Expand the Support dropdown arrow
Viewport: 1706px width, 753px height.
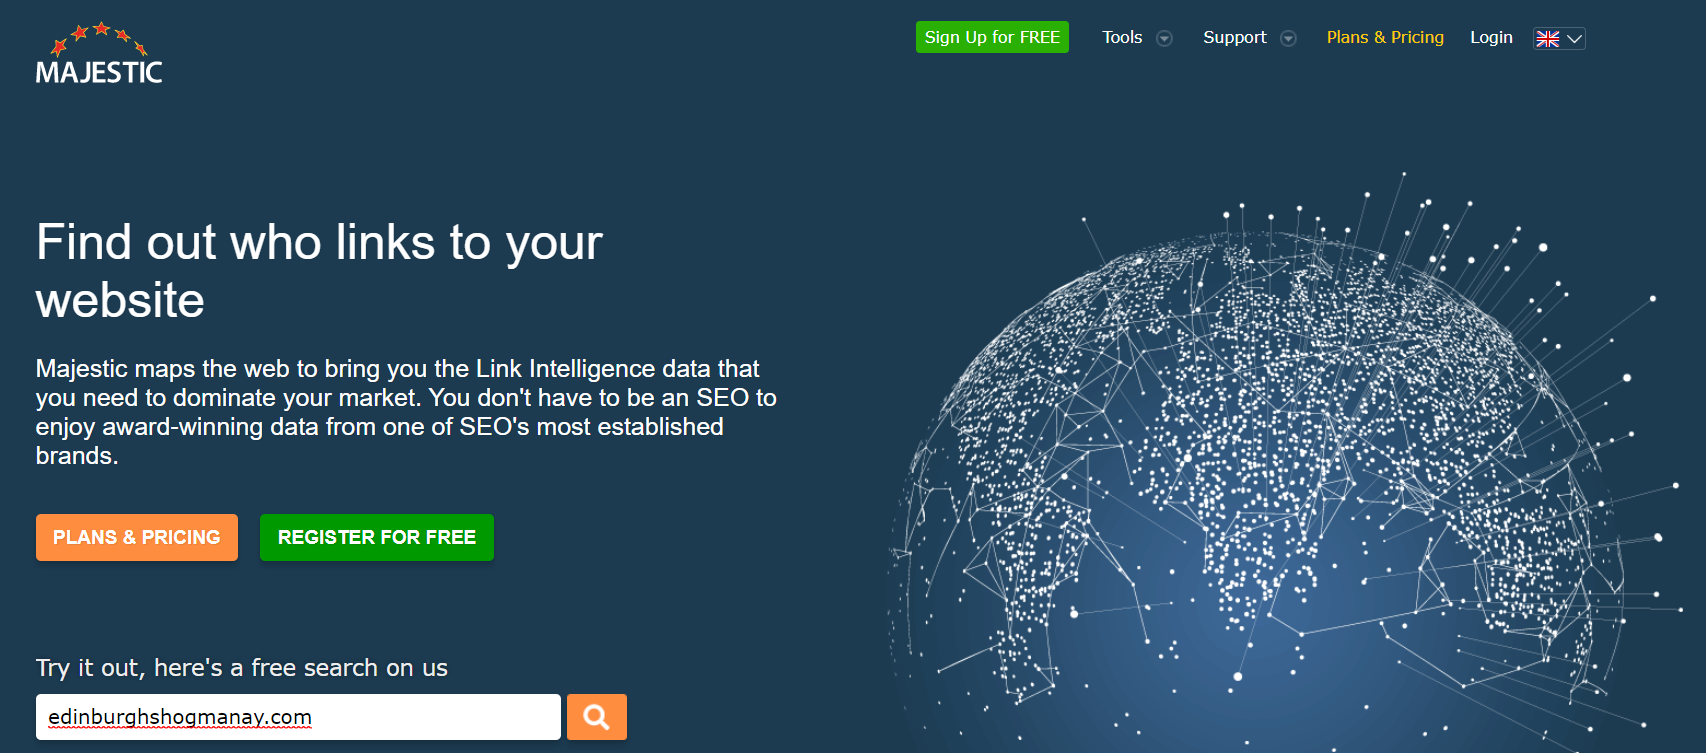click(1289, 39)
